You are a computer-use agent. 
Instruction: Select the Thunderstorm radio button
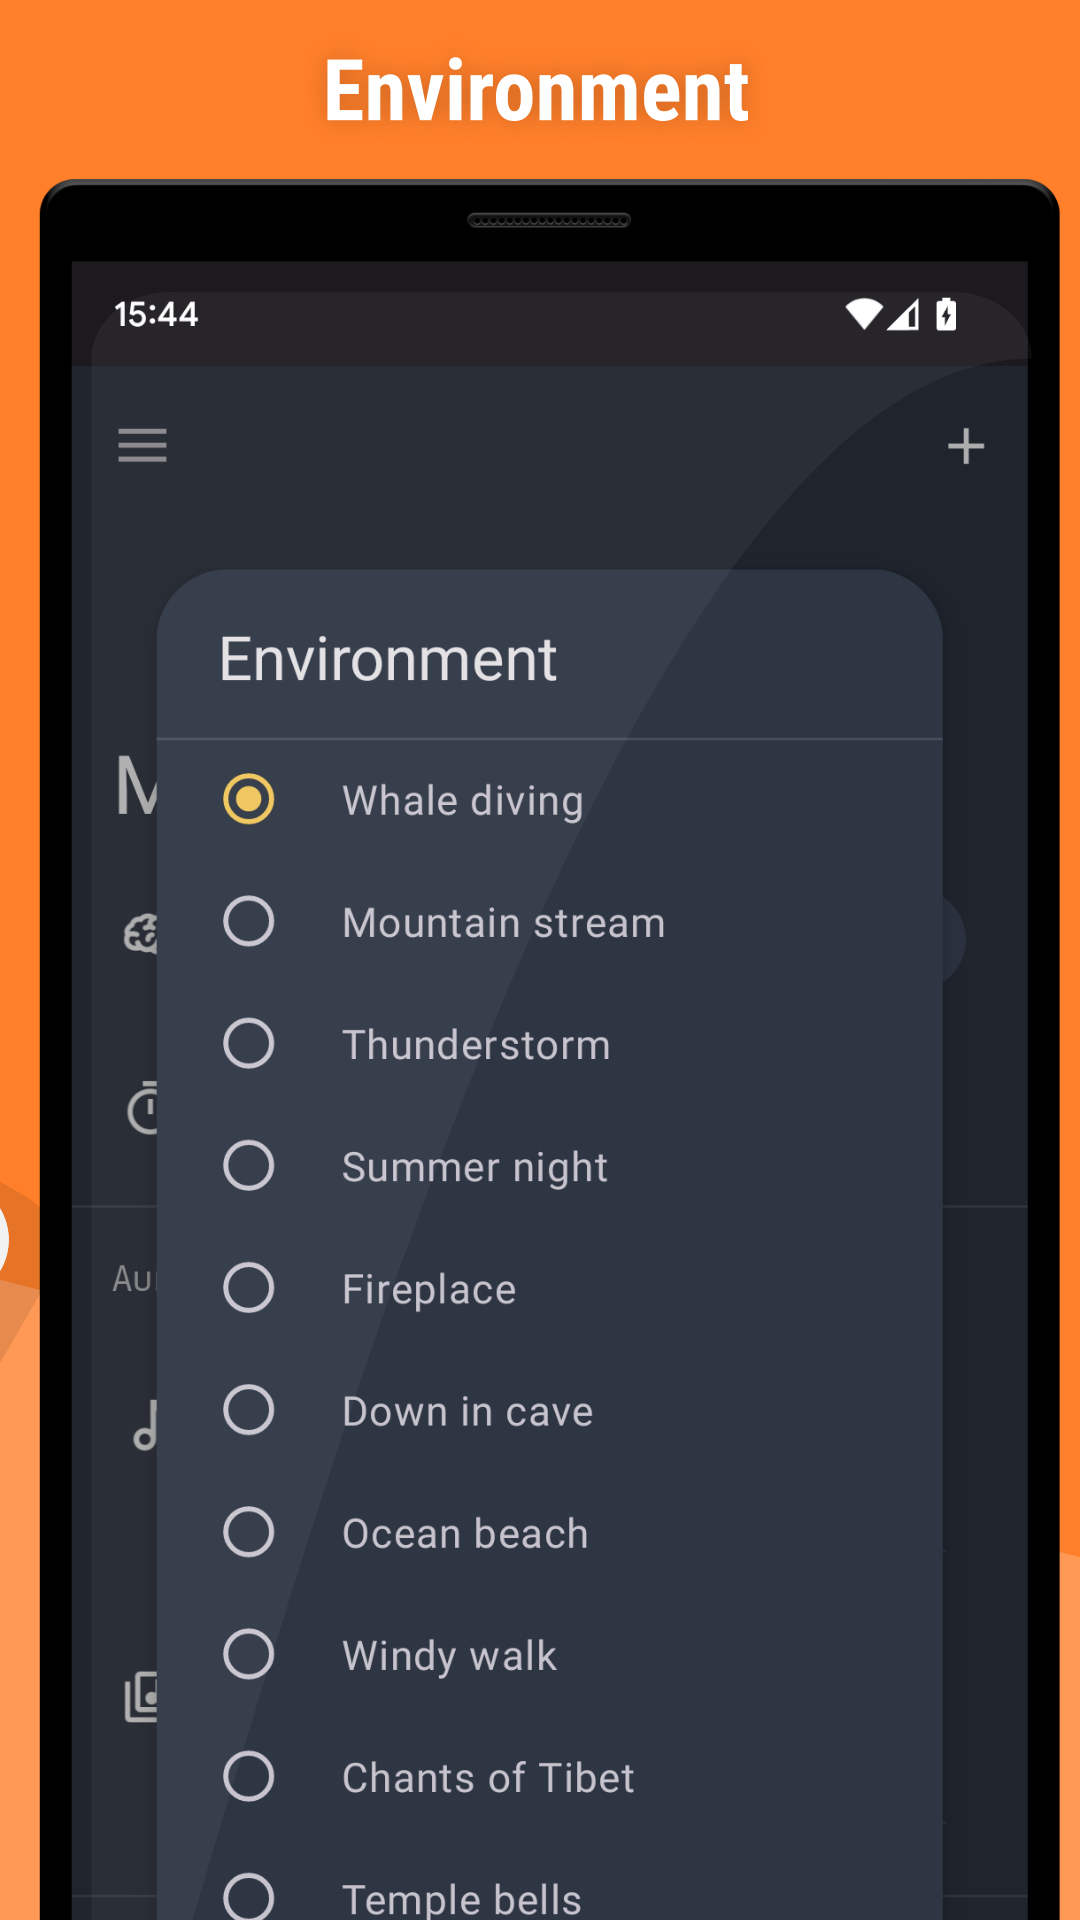[x=248, y=1043]
